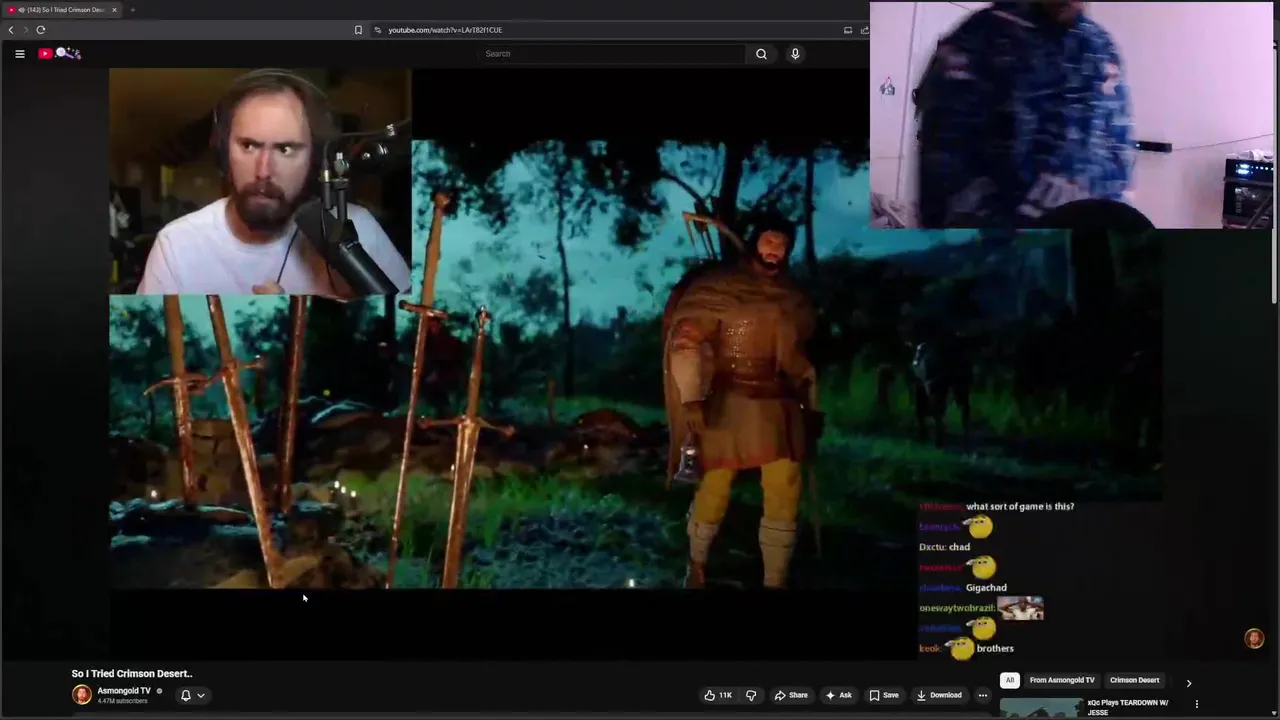Go forward with browser forward arrow

click(26, 30)
